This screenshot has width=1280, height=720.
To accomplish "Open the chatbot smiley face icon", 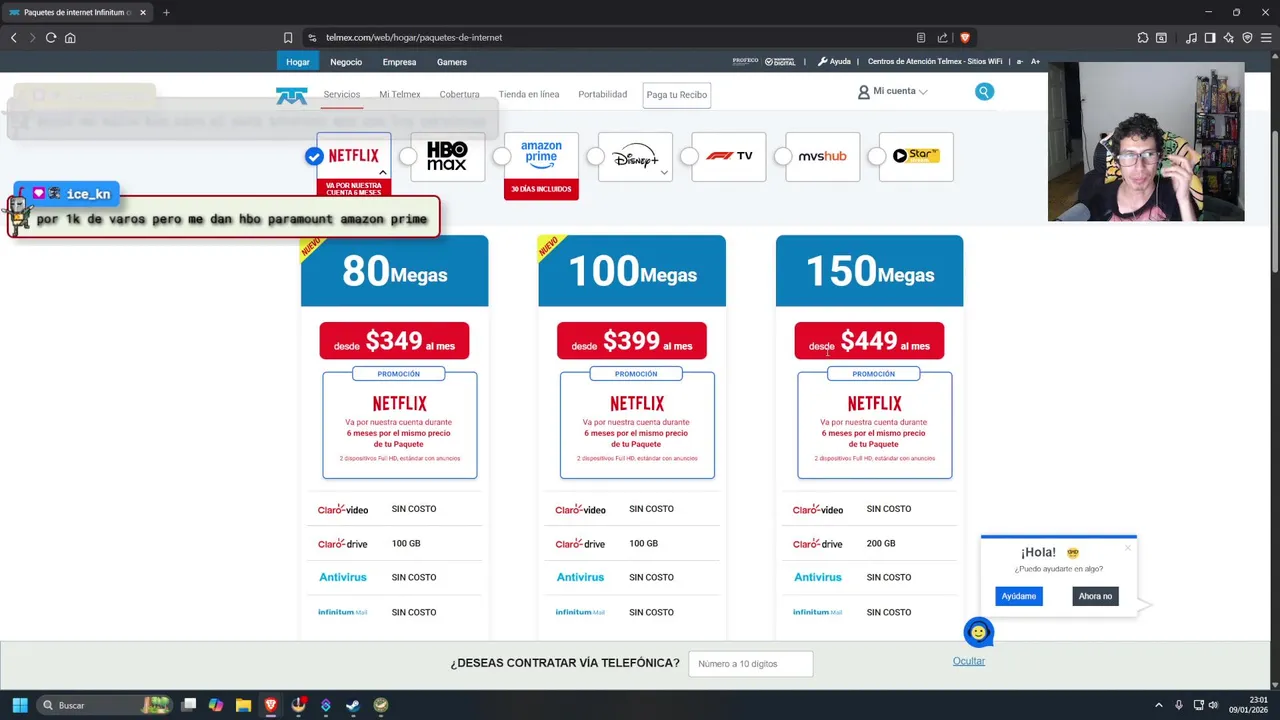I will tap(978, 632).
